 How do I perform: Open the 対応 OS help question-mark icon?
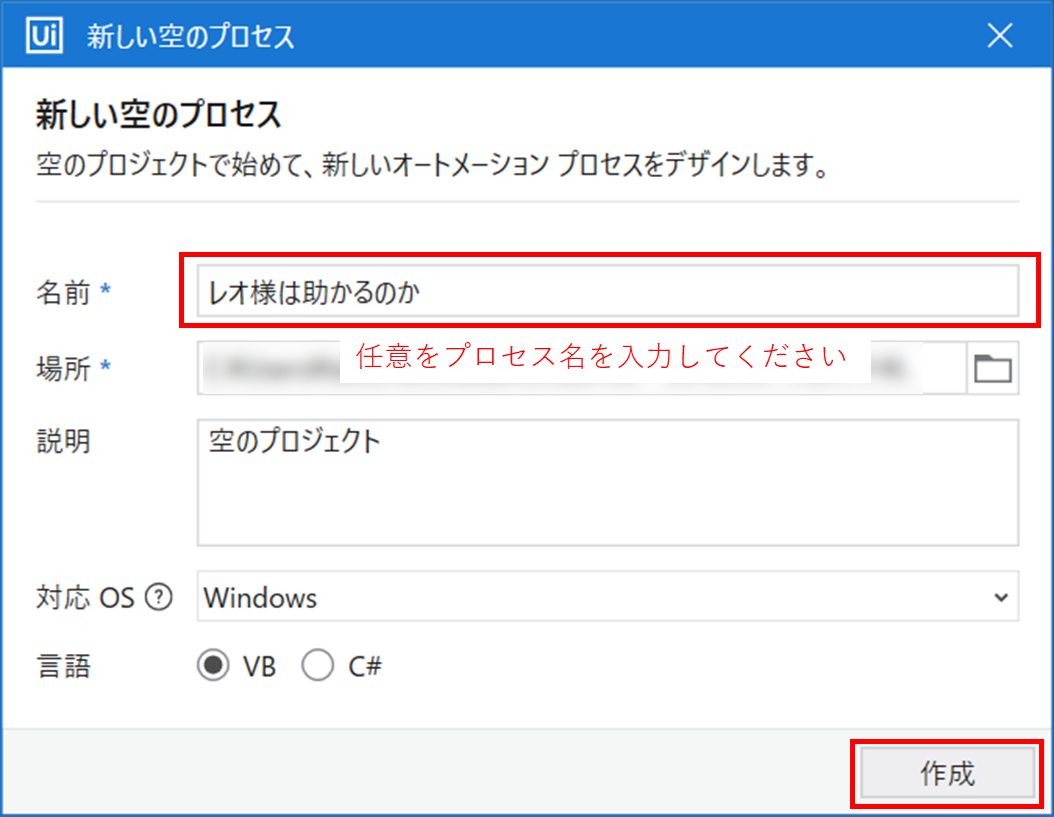(x=159, y=597)
